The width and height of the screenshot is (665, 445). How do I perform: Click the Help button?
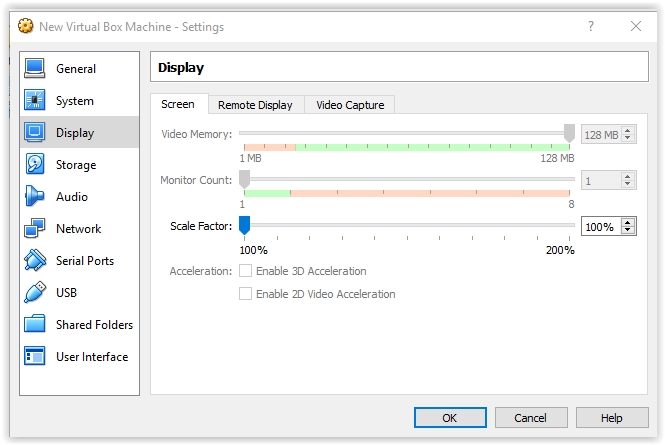[612, 418]
